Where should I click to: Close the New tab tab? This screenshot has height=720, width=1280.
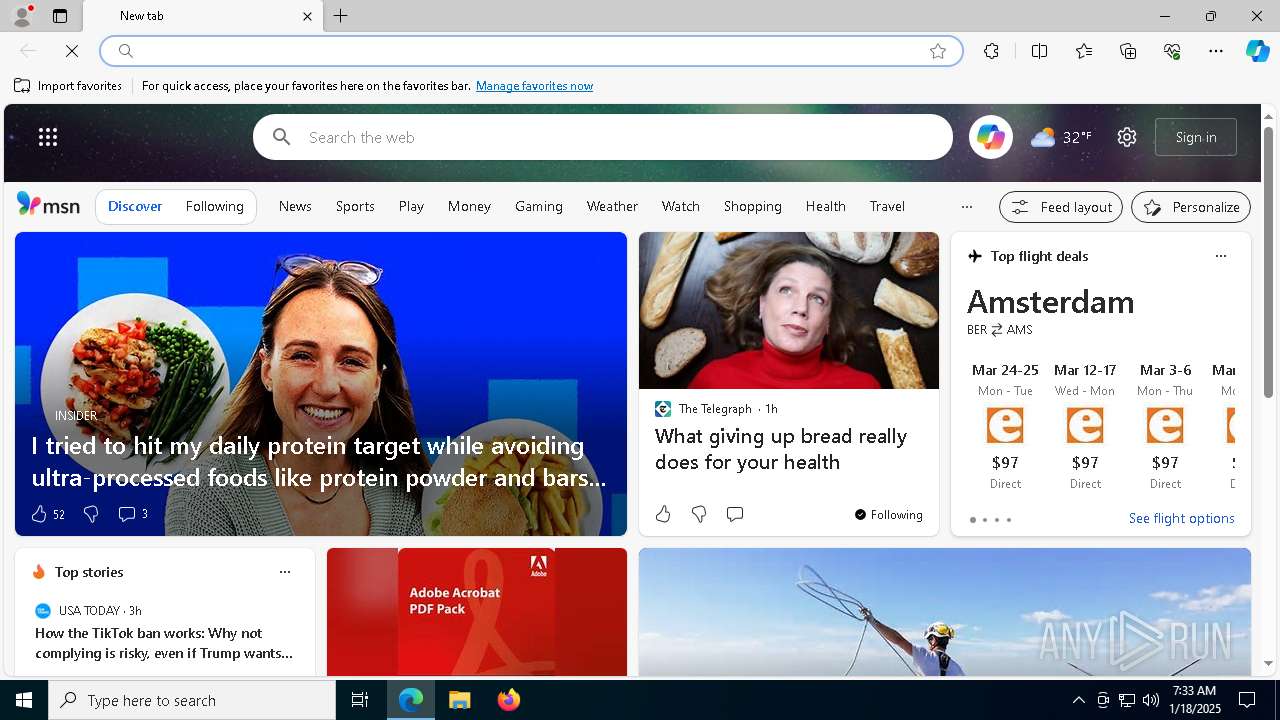pos(307,16)
